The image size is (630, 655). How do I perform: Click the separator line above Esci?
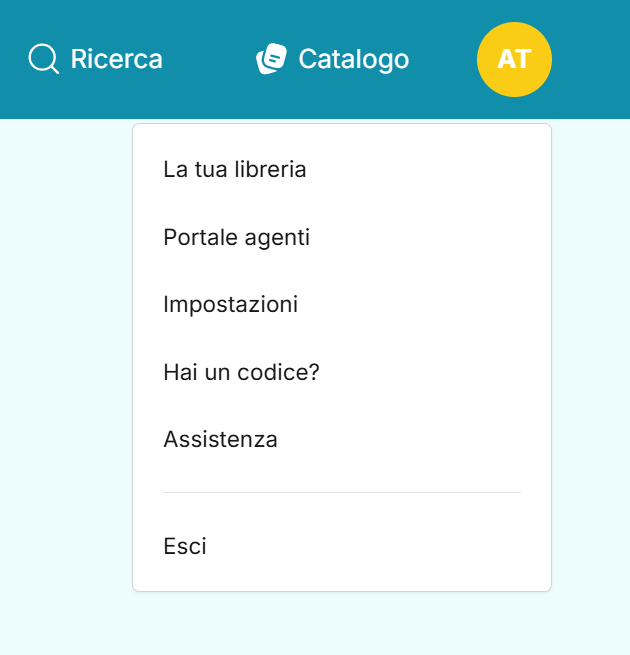[342, 492]
